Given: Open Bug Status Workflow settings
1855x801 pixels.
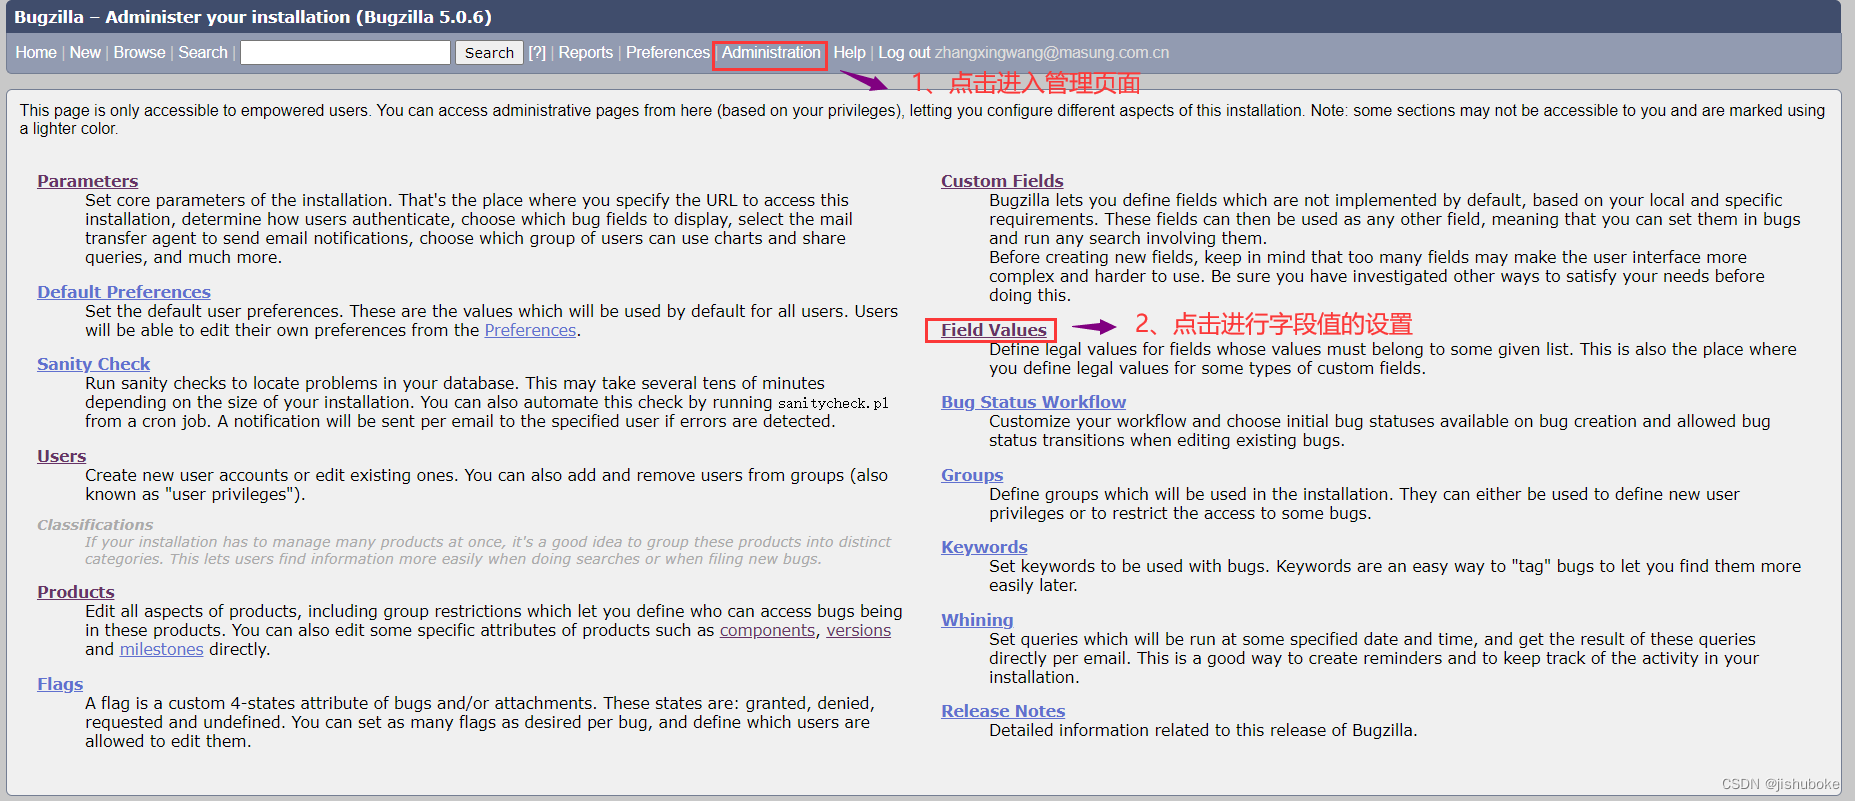Looking at the screenshot, I should 1033,402.
